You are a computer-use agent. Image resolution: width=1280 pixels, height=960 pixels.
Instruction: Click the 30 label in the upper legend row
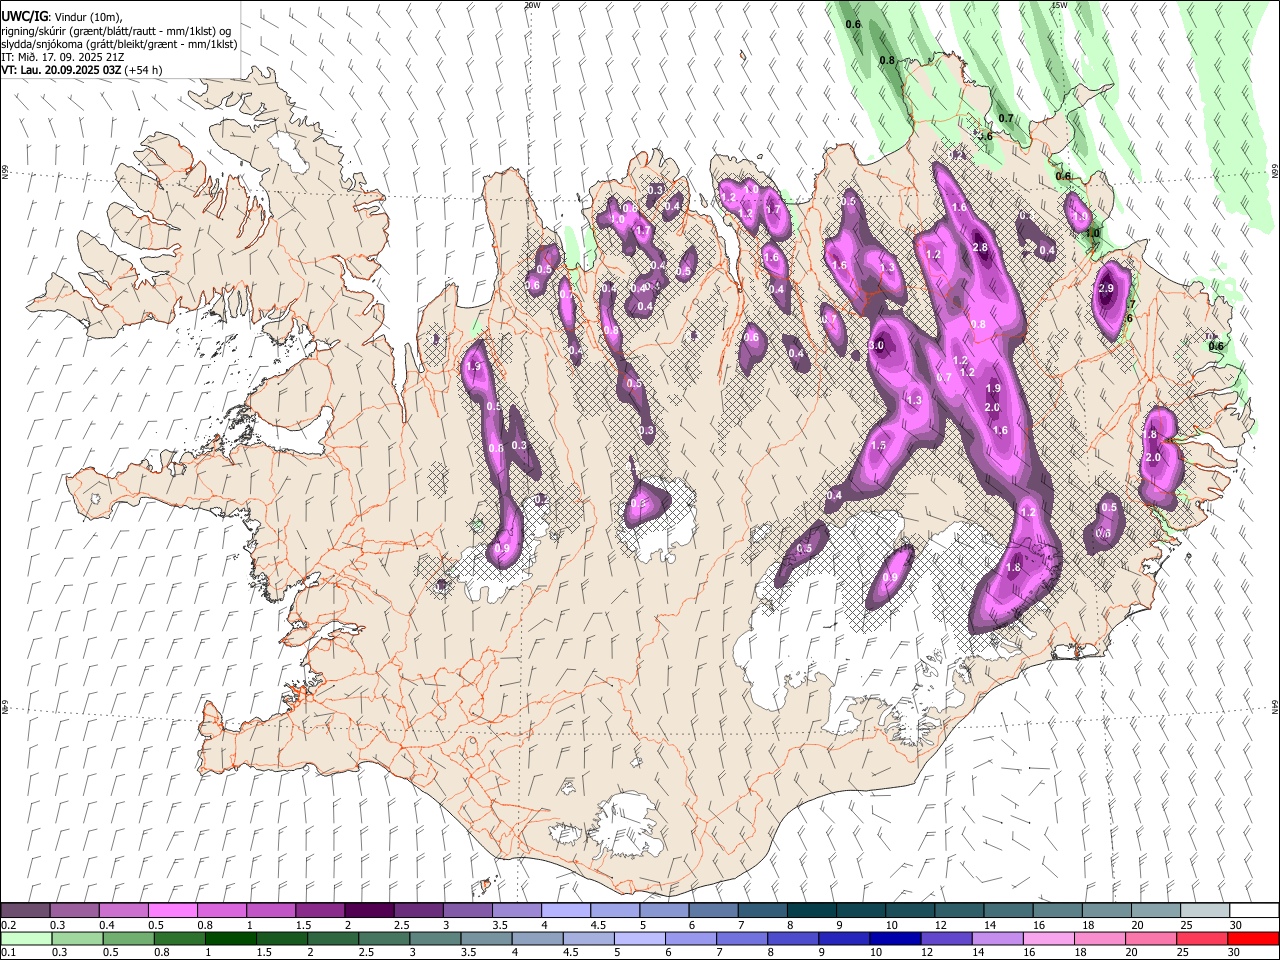coord(1235,925)
